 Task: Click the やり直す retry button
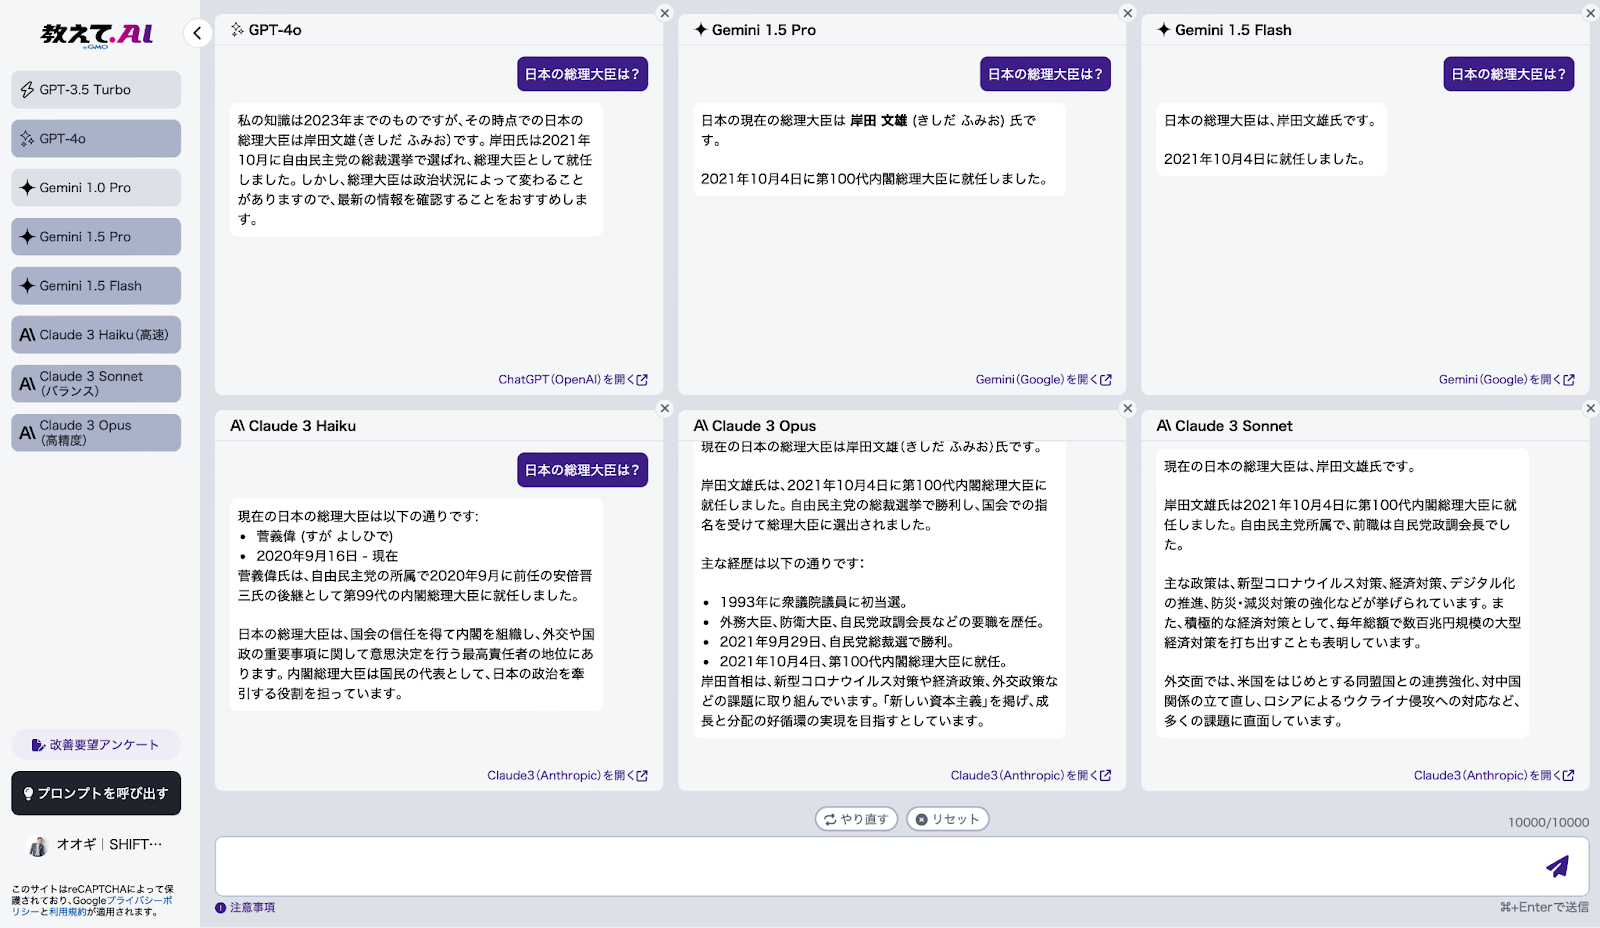pyautogui.click(x=856, y=819)
